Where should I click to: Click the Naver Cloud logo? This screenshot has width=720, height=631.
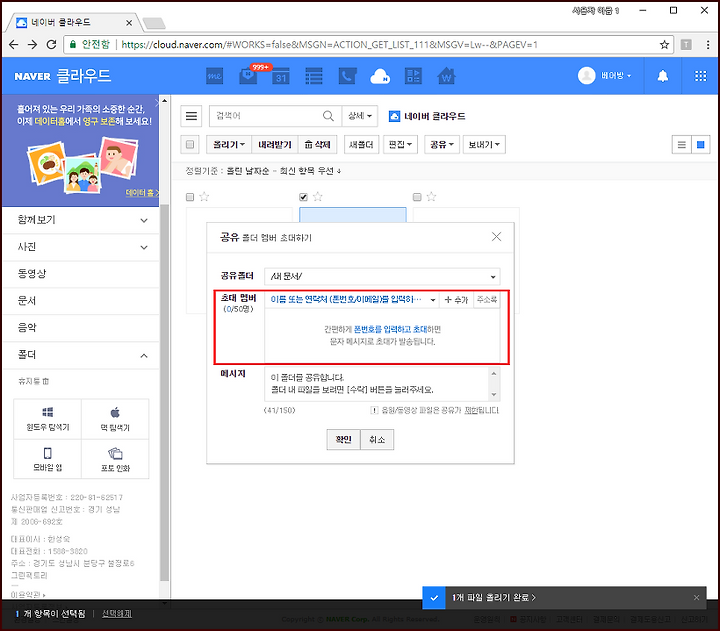click(62, 76)
